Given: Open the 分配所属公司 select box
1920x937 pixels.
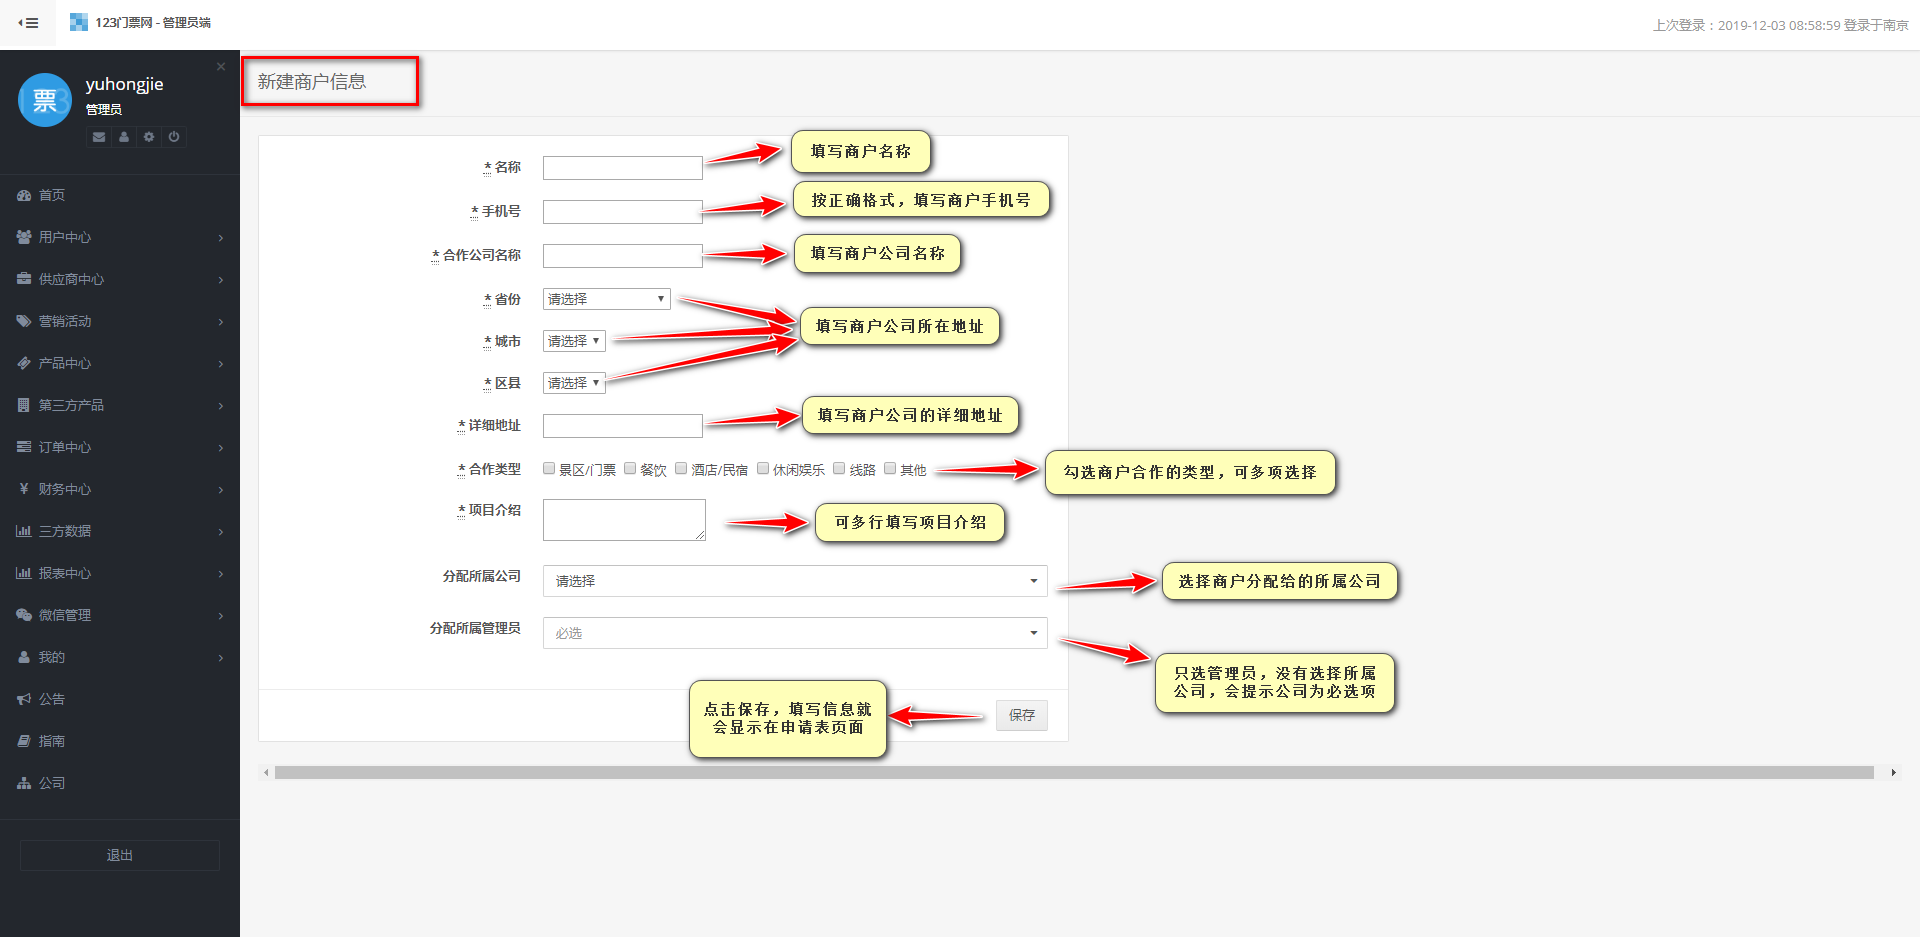Looking at the screenshot, I should (x=795, y=581).
